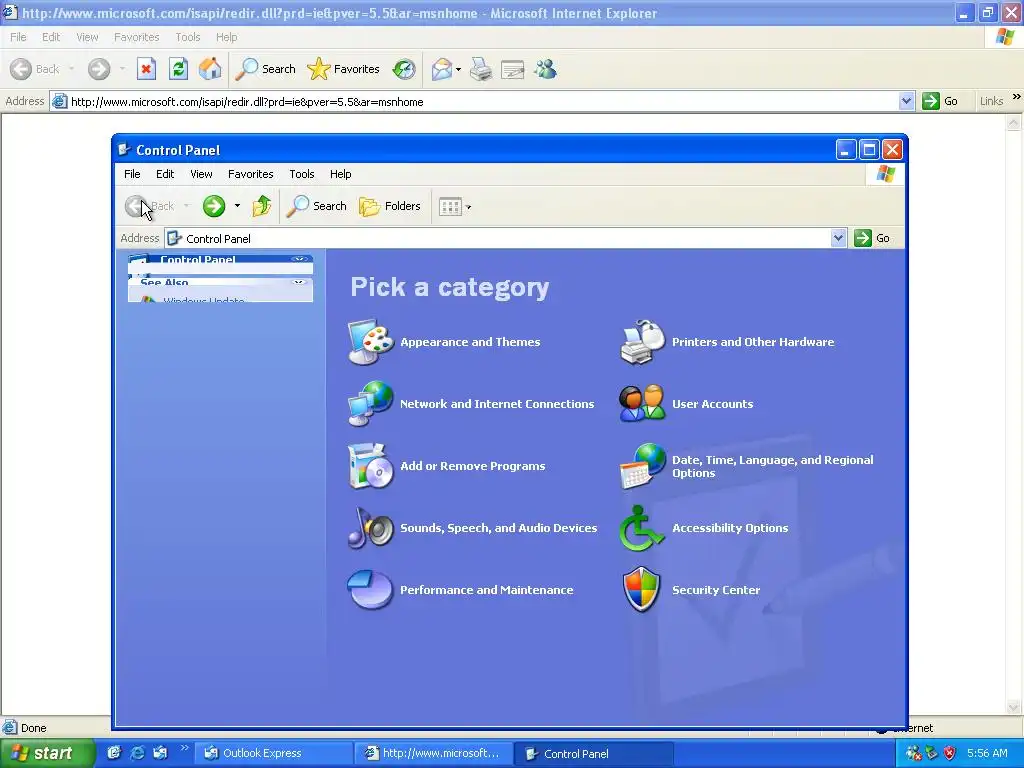Click Go button in Internet Explorer address bar
Viewport: 1024px width, 768px height.
940,101
